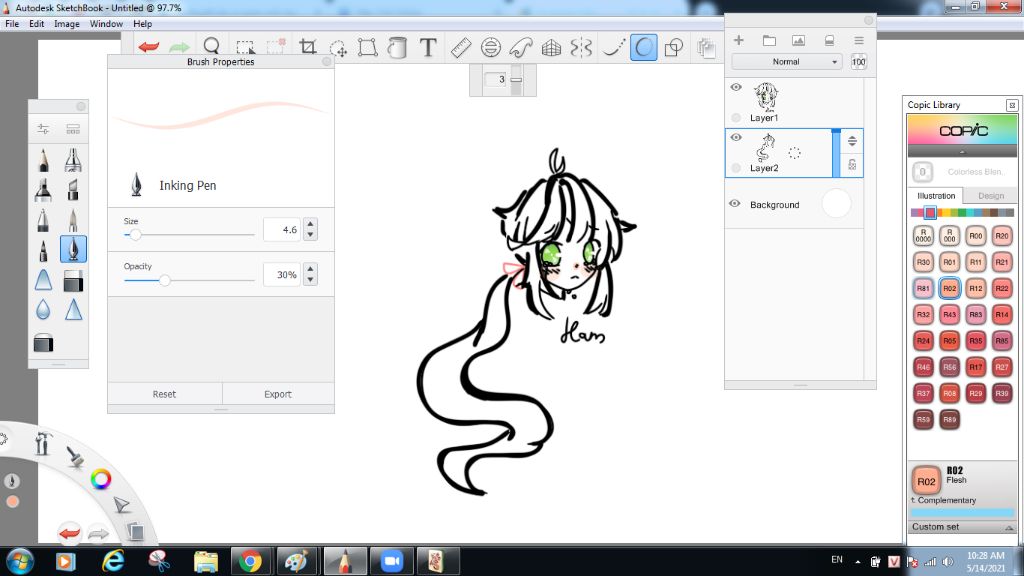Viewport: 1024px width, 576px height.
Task: Toggle the highlighted Predictive Stroke tool
Action: (x=643, y=48)
